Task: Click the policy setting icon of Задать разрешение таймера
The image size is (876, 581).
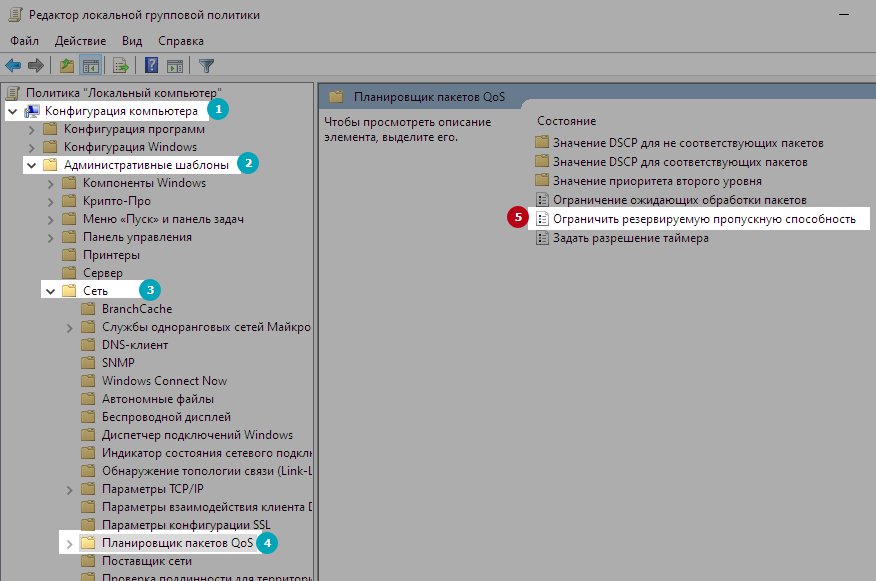Action: pyautogui.click(x=542, y=238)
